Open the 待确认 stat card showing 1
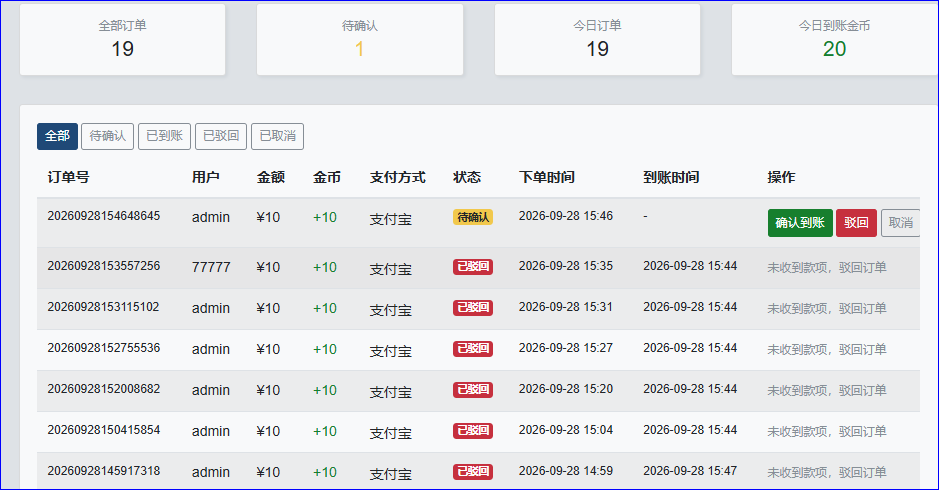 click(360, 40)
